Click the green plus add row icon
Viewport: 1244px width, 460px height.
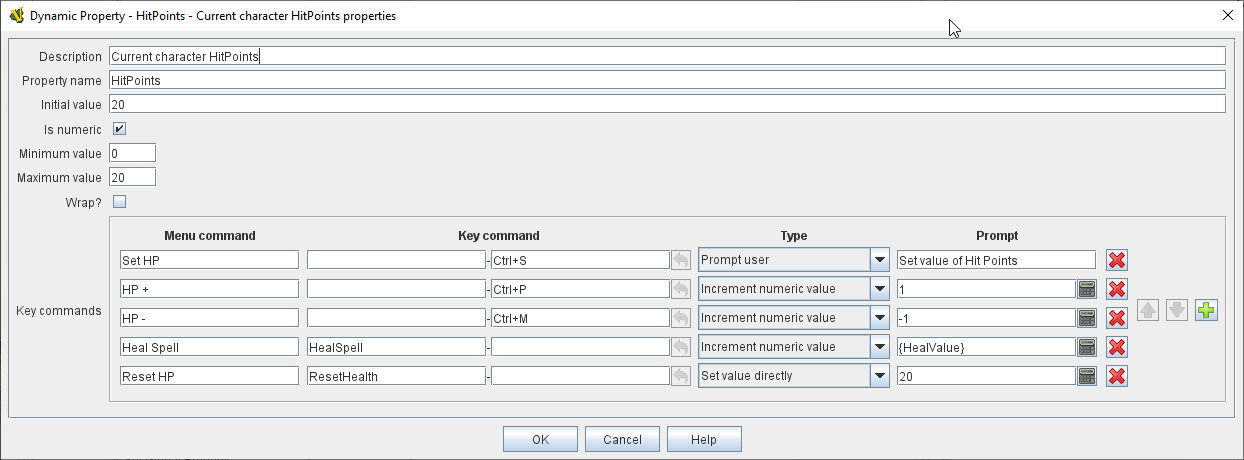[x=1206, y=310]
